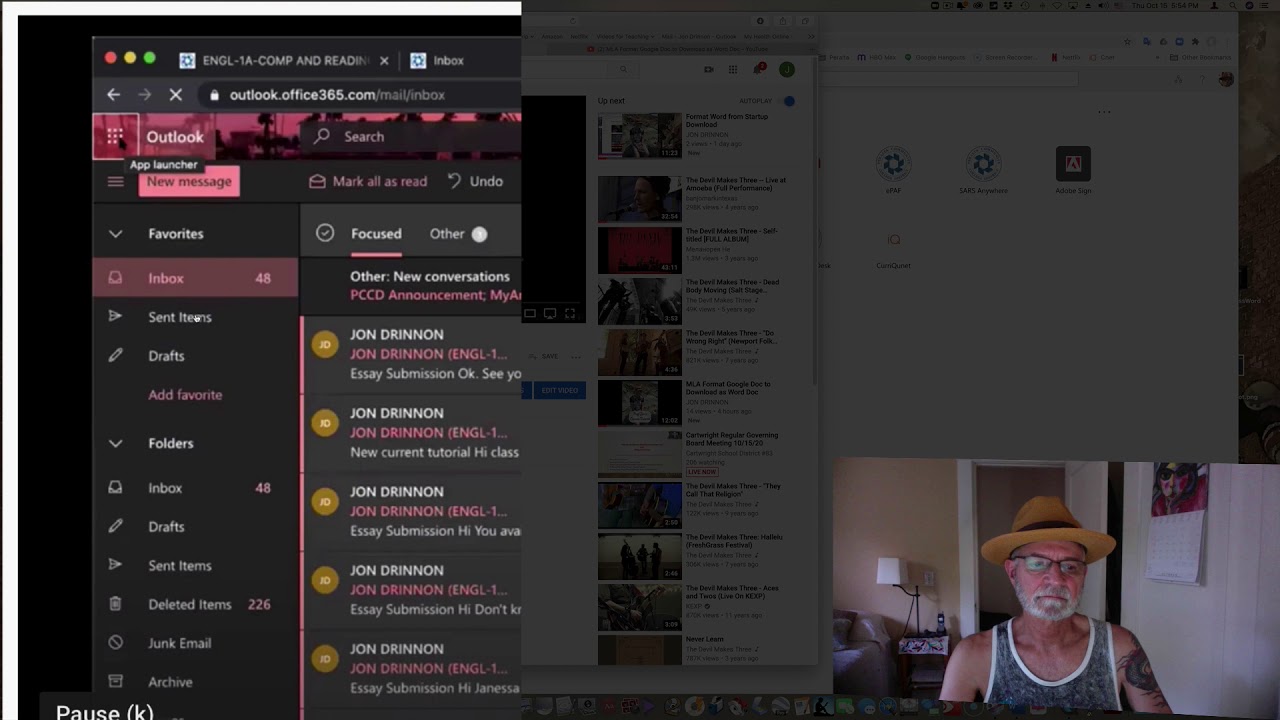
Task: Open SARS Anywhere shortcut in Chrome
Action: pyautogui.click(x=983, y=170)
